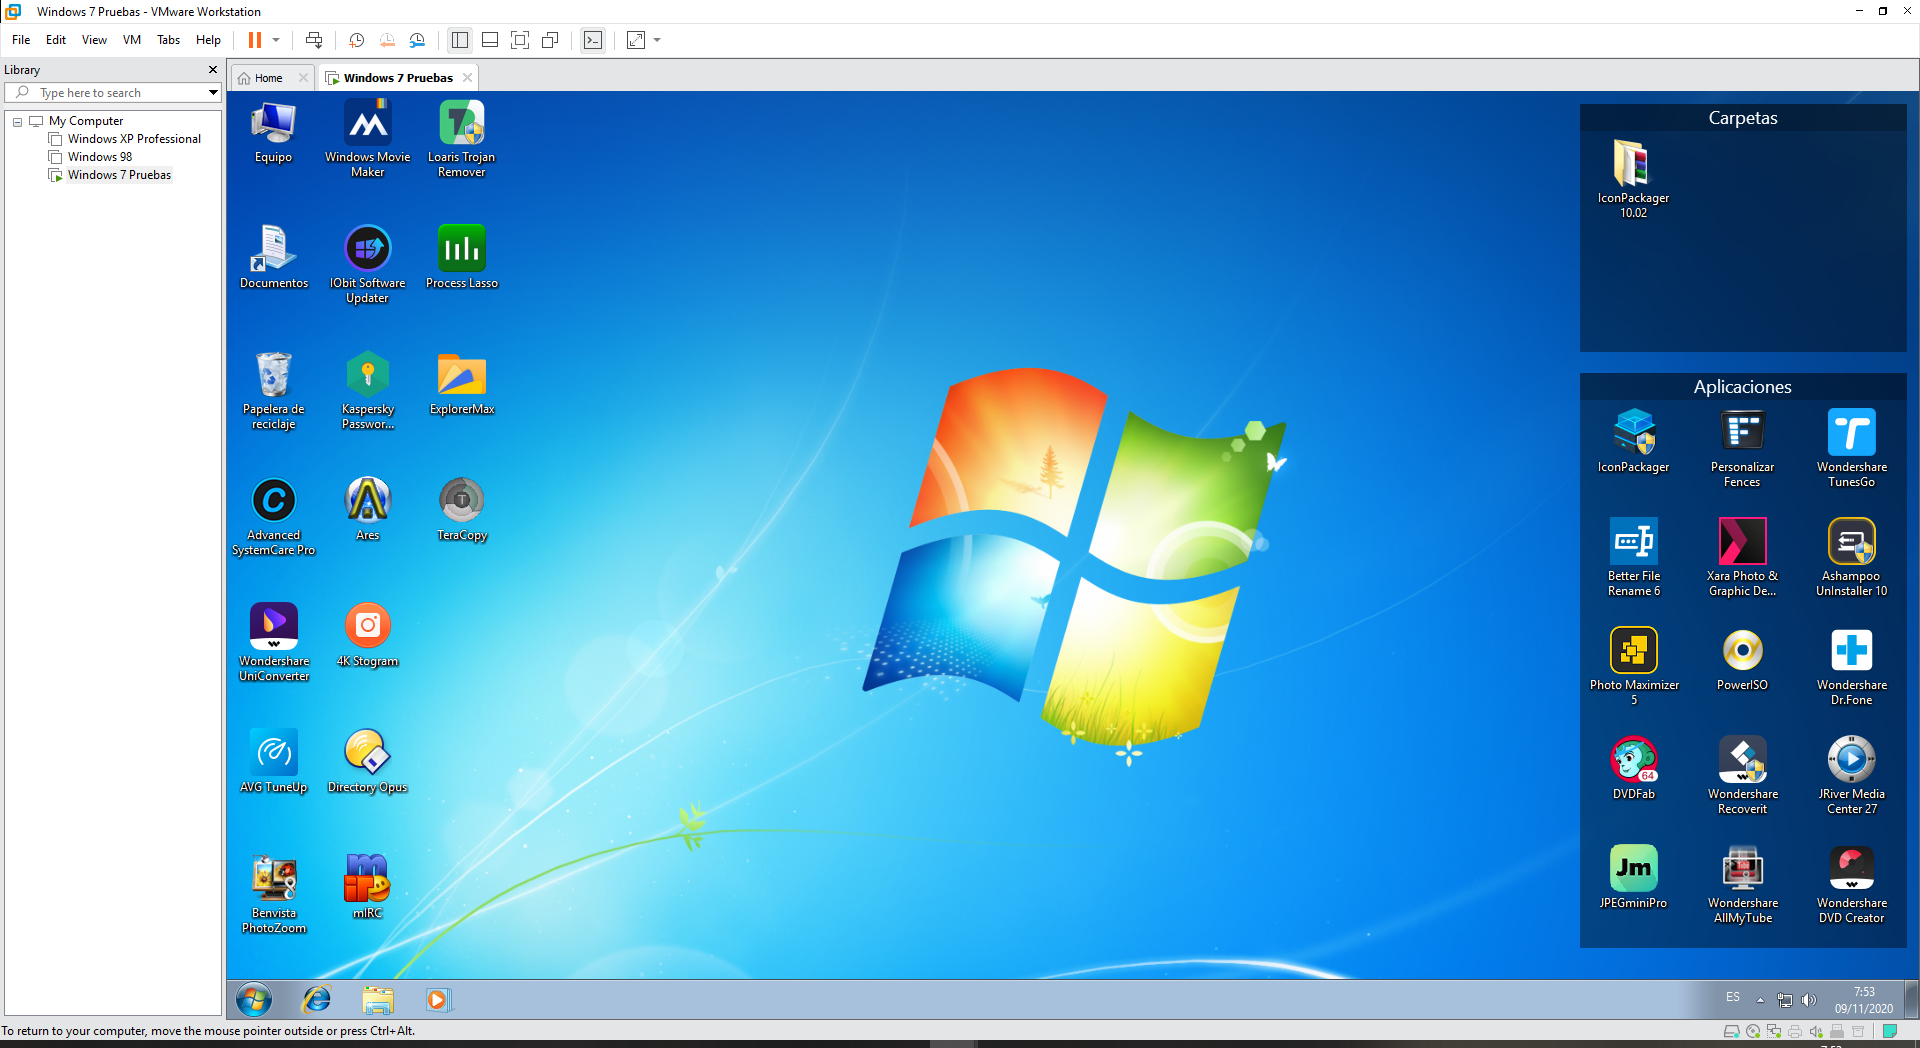
Task: Select the Ares desktop icon
Action: (x=367, y=510)
